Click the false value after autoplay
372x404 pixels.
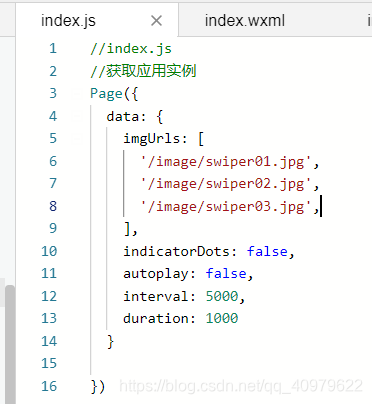point(226,274)
